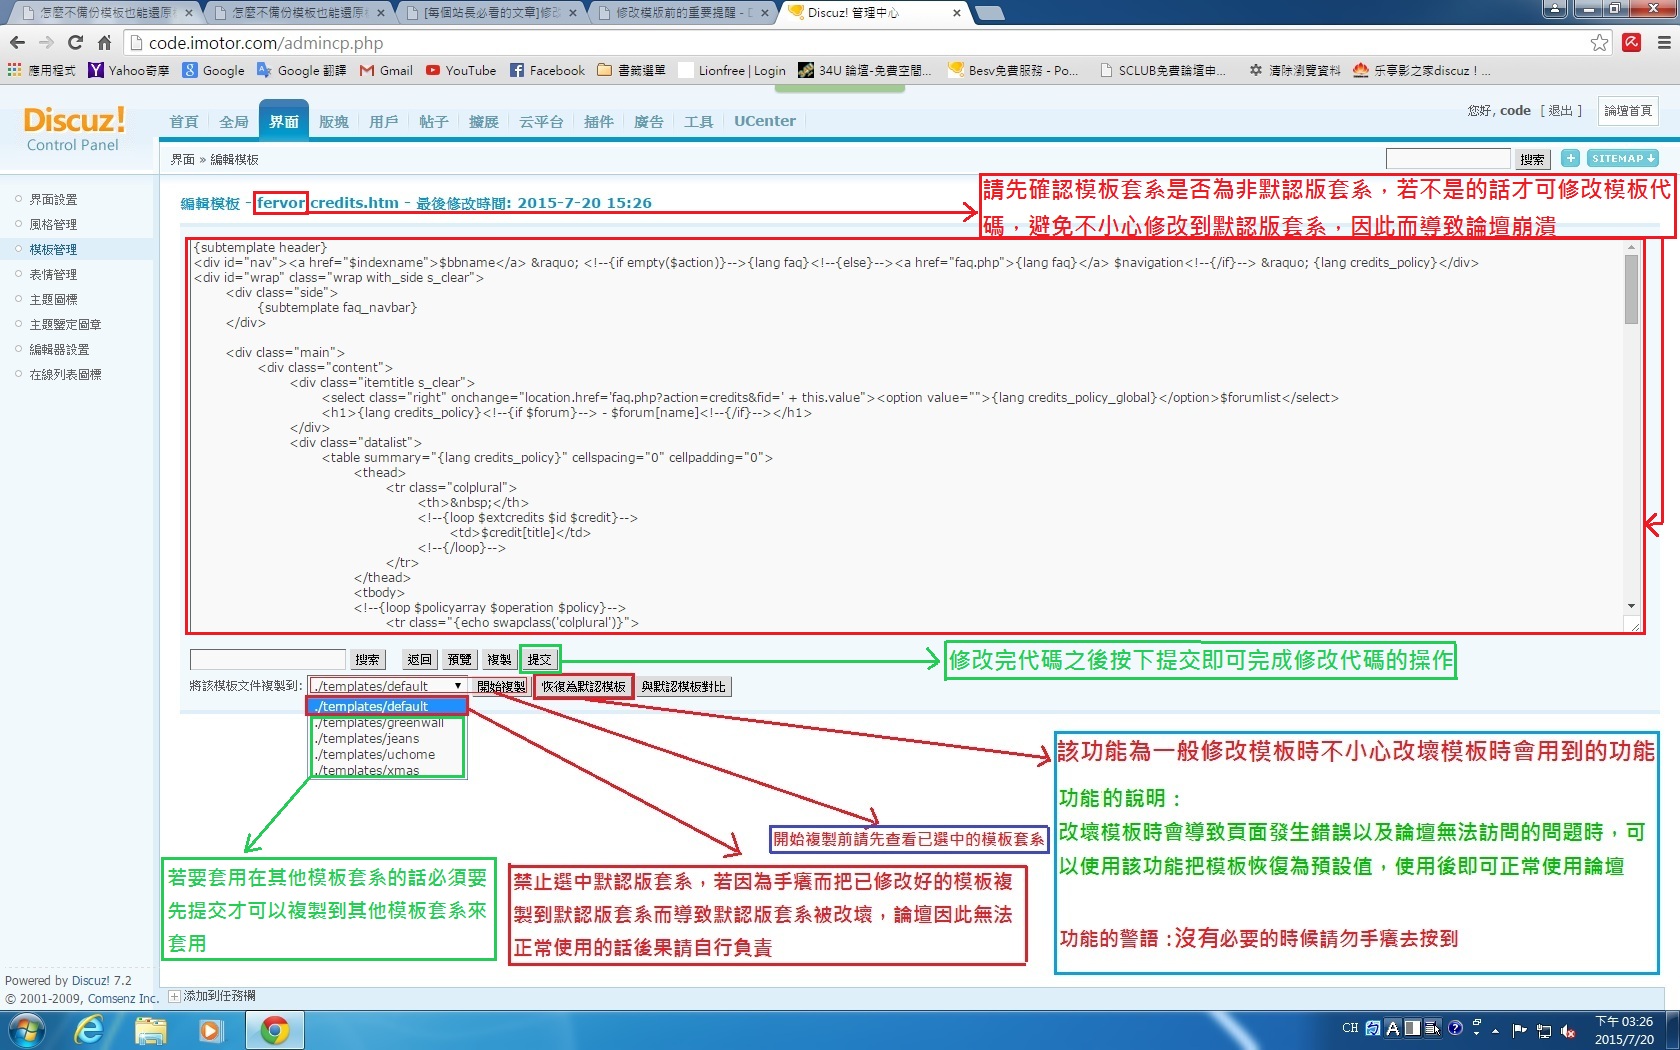The image size is (1680, 1050).
Task: Open the 云平台 admin tab
Action: (541, 122)
